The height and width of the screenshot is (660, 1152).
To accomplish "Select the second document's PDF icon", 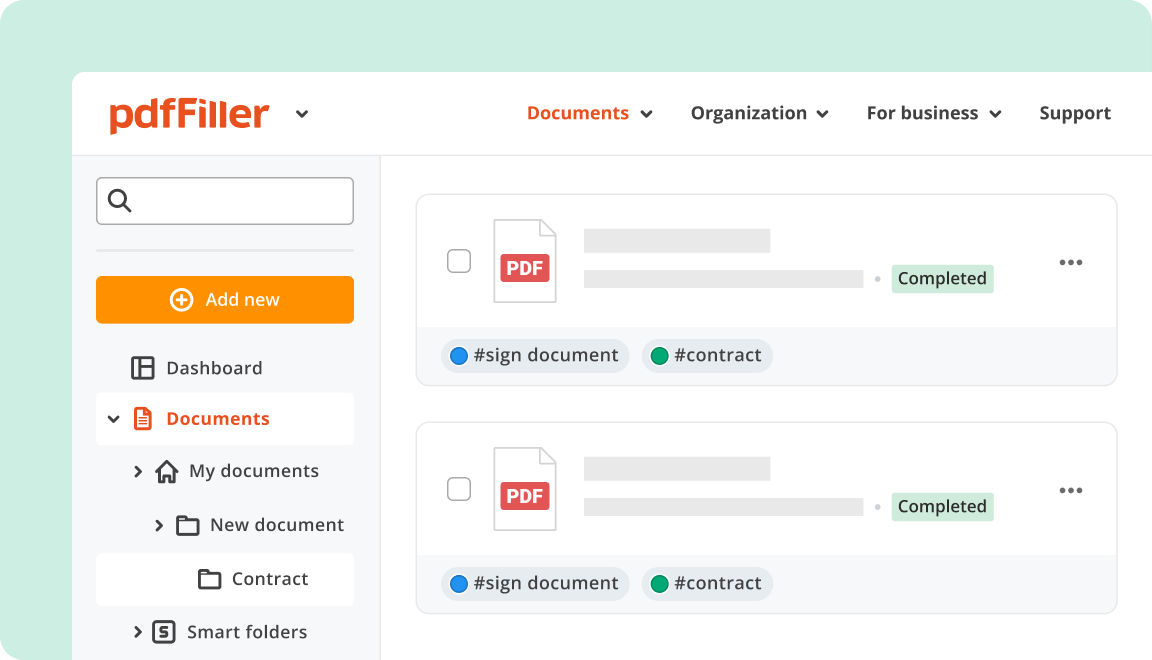I will point(524,488).
